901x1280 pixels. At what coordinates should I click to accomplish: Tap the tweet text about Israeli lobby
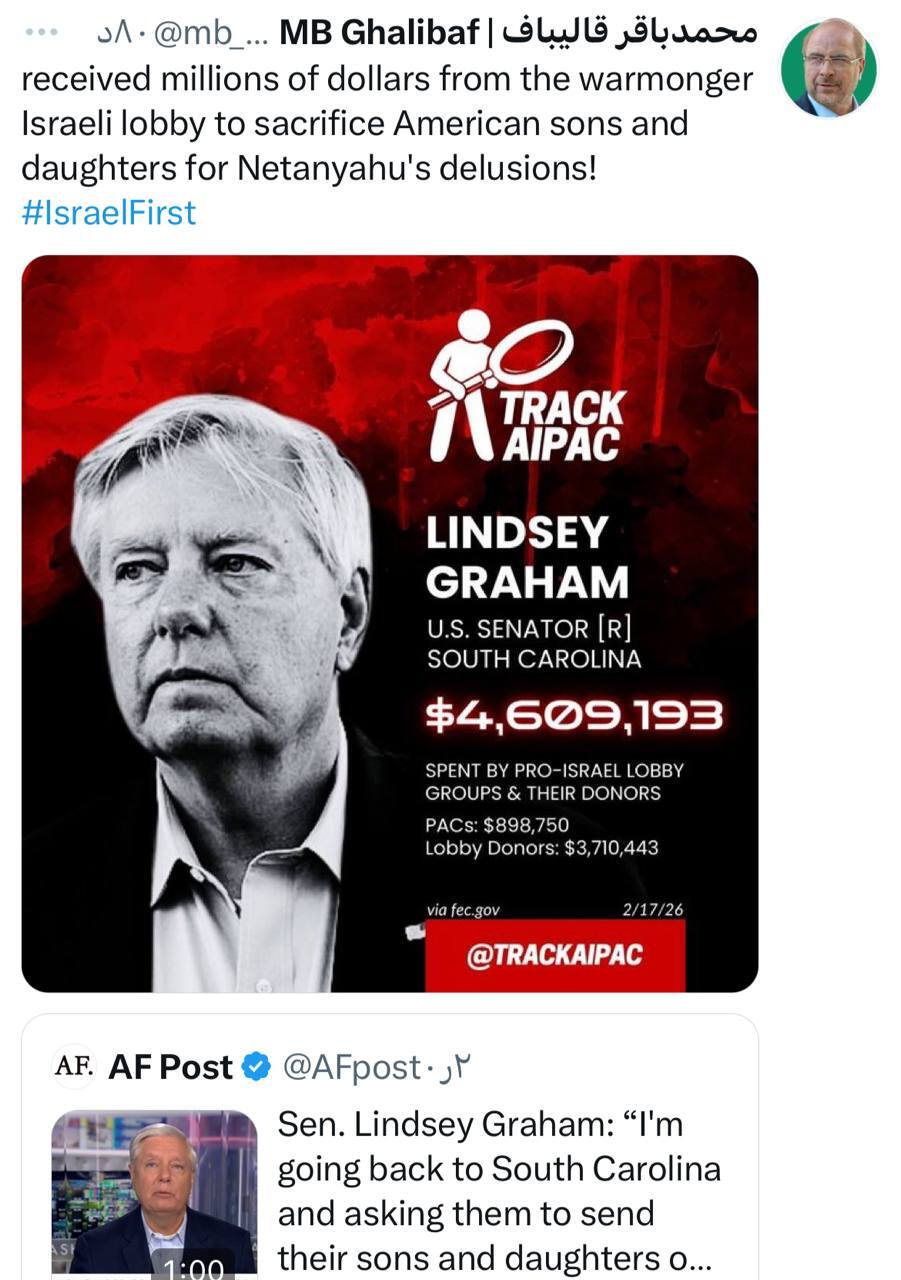pyautogui.click(x=386, y=122)
